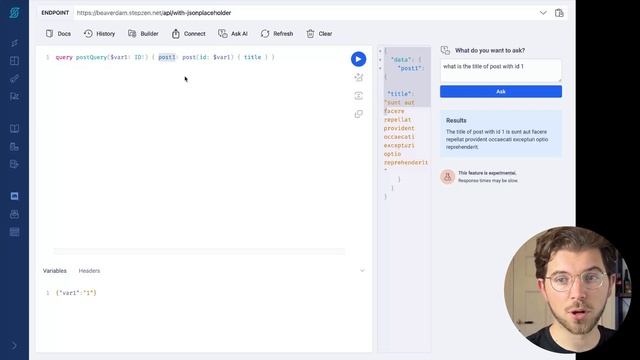Click the 'title' field in the query editor

click(x=252, y=57)
